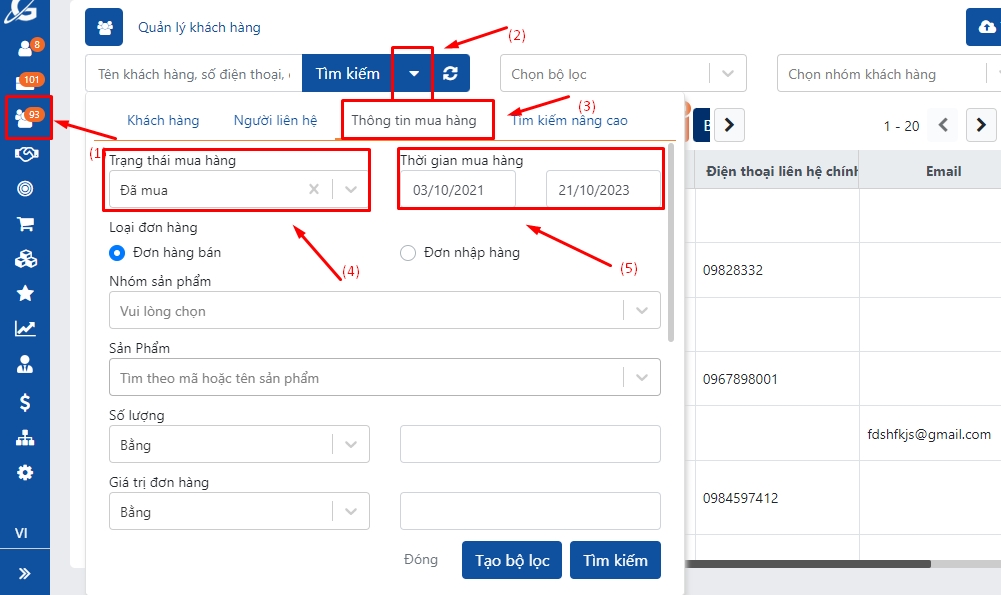This screenshot has width=1001, height=595.
Task: Click the Đóng link to close panel
Action: pyautogui.click(x=421, y=560)
